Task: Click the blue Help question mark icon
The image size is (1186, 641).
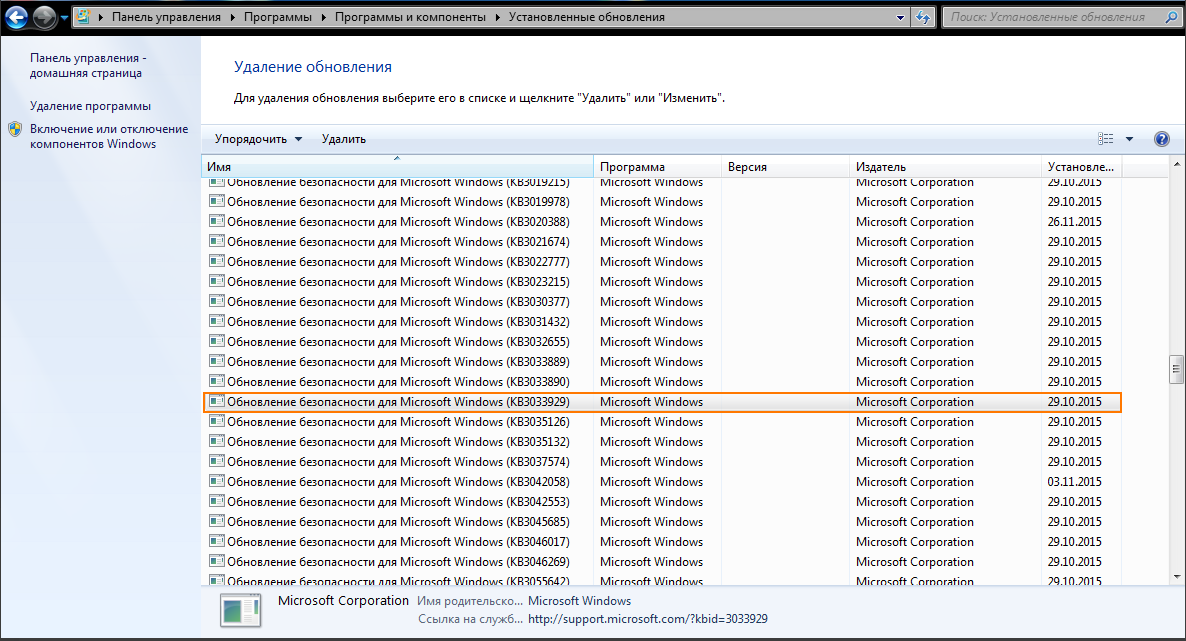Action: point(1162,138)
